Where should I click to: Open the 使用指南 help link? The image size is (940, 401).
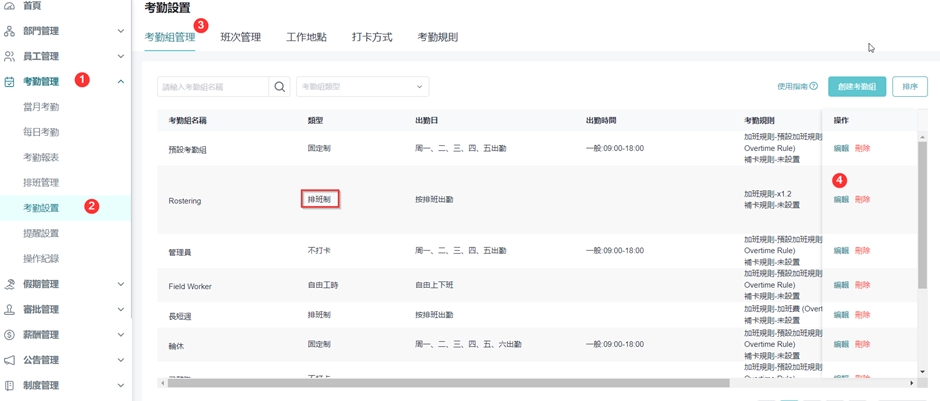click(x=797, y=87)
